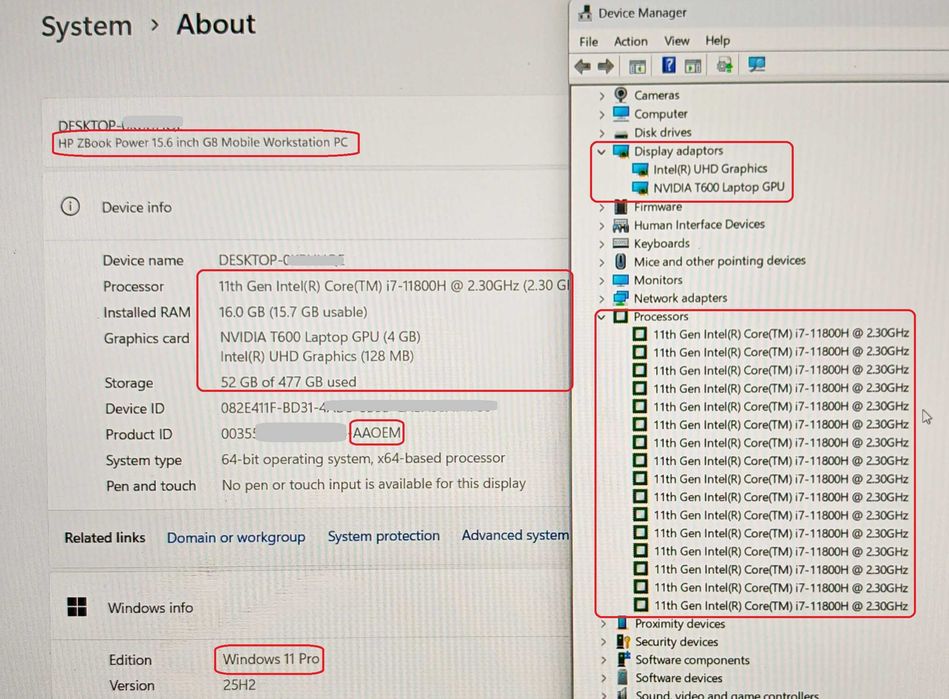The width and height of the screenshot is (949, 699).
Task: Click the "Windows 11 Pro" edition value
Action: 271,658
